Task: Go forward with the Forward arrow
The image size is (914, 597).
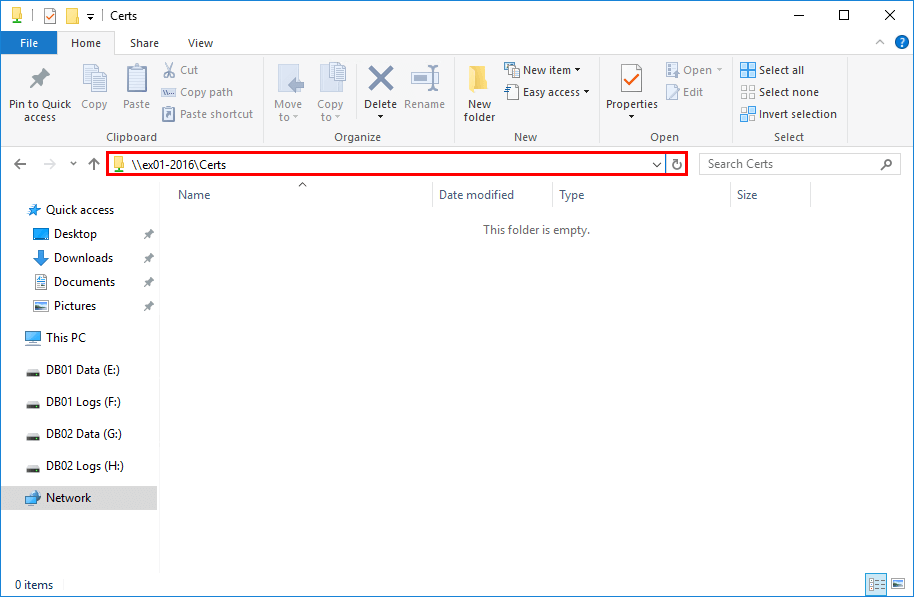Action: [50, 164]
